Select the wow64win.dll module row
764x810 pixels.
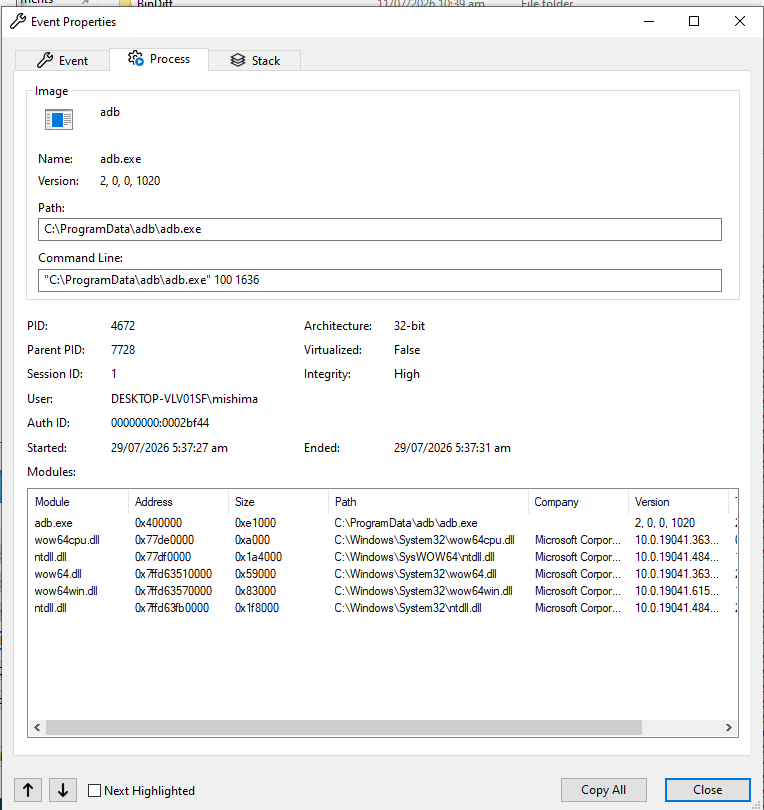coord(383,591)
